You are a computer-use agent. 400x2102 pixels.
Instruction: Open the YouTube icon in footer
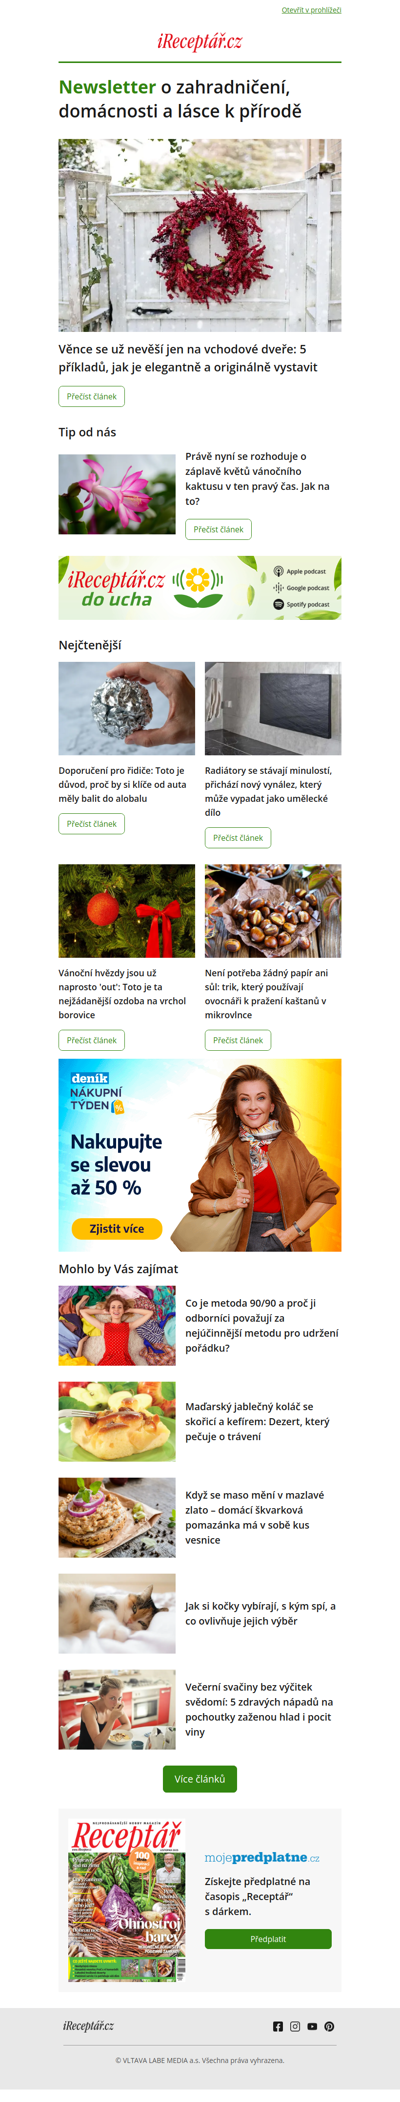[312, 2026]
